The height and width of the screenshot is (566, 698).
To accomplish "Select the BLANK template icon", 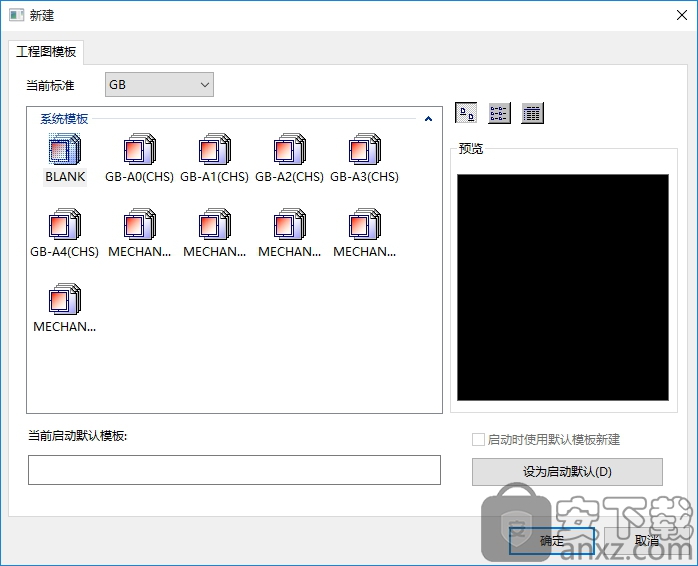I will point(65,151).
